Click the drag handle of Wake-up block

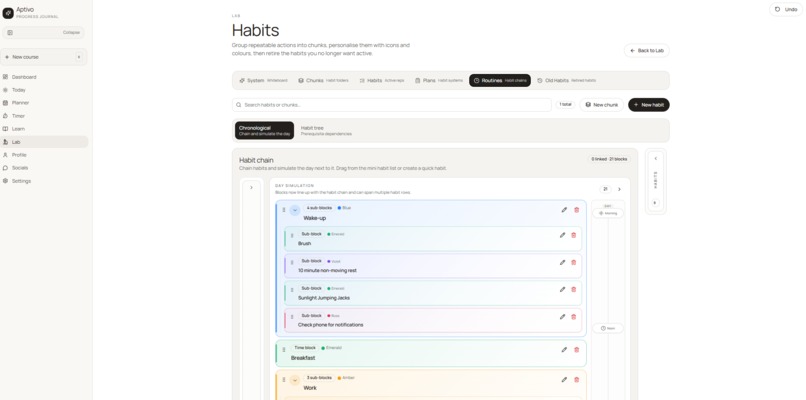point(284,210)
